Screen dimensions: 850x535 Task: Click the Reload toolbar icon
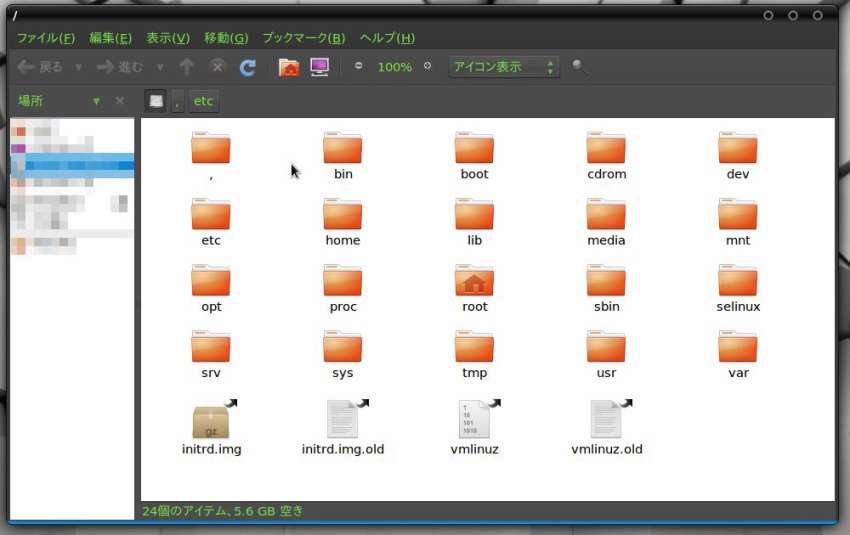(248, 67)
